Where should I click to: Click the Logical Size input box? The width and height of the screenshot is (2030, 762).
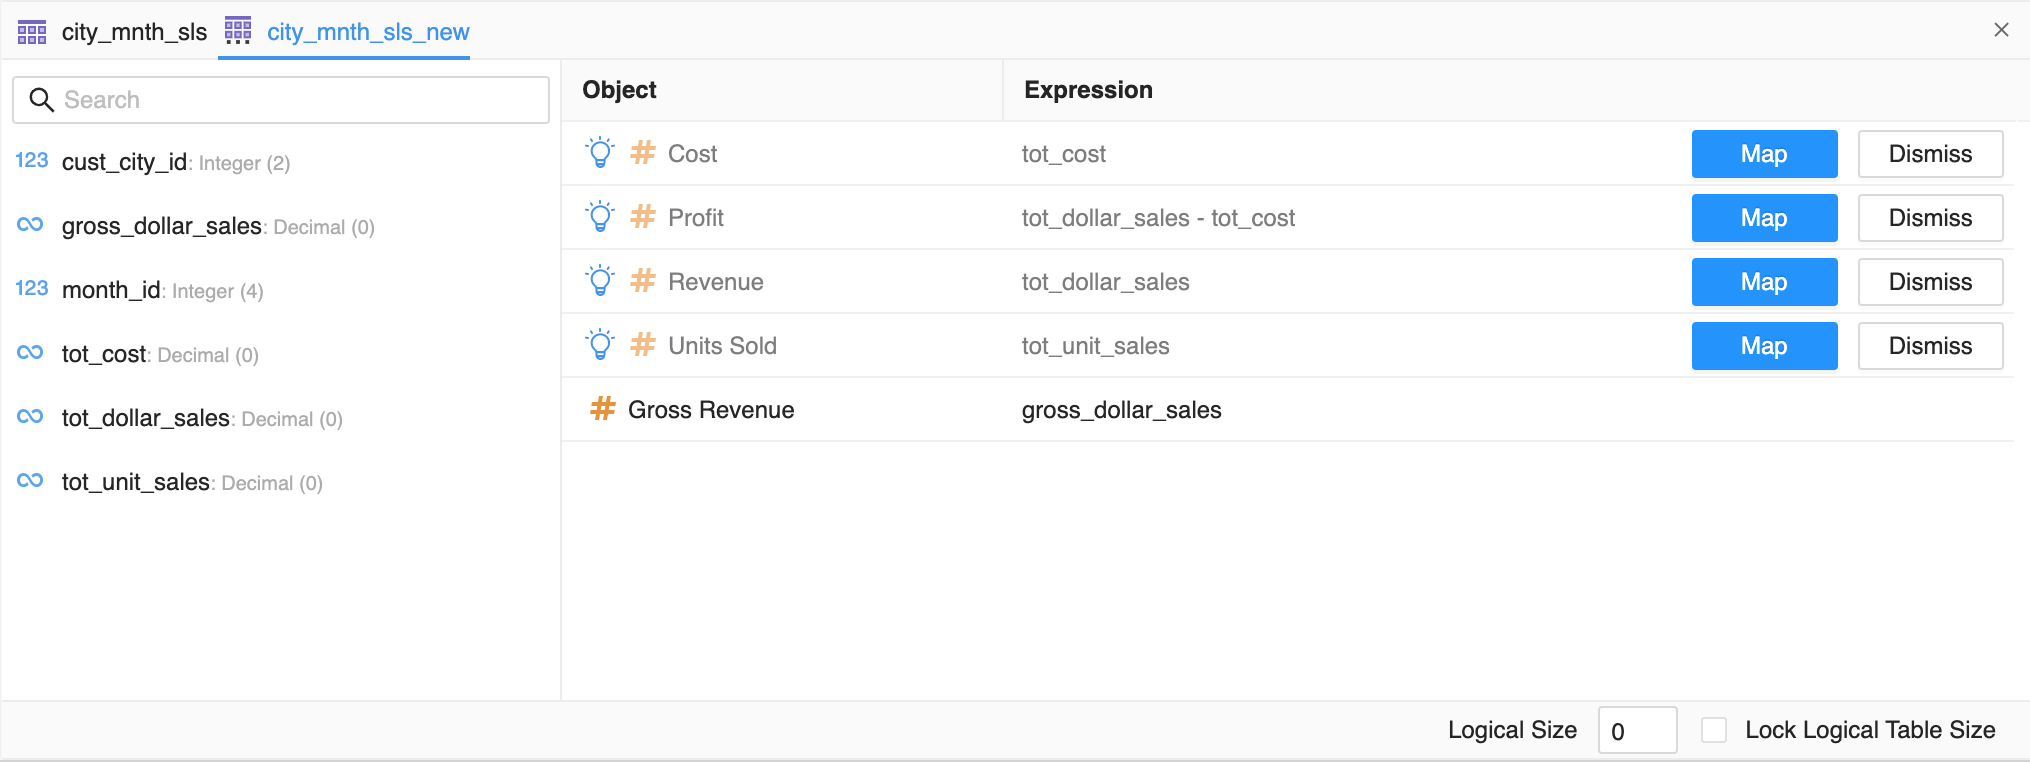click(1636, 730)
